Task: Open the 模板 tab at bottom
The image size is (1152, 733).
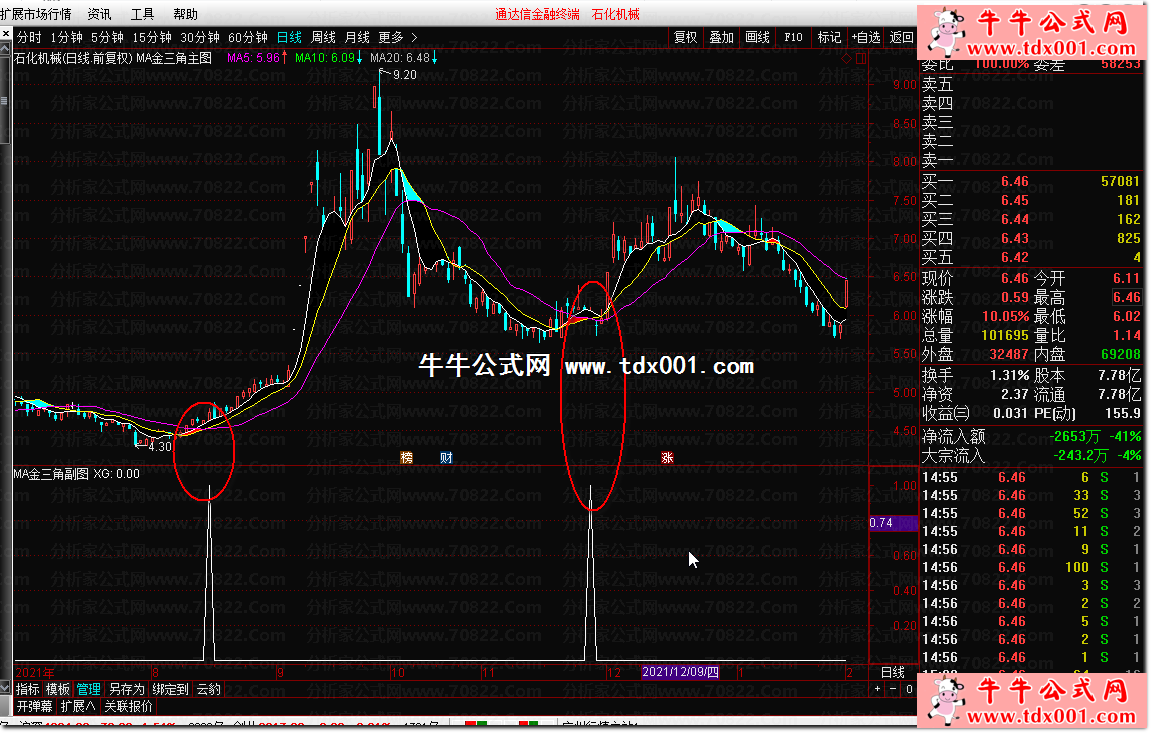Action: coord(58,689)
